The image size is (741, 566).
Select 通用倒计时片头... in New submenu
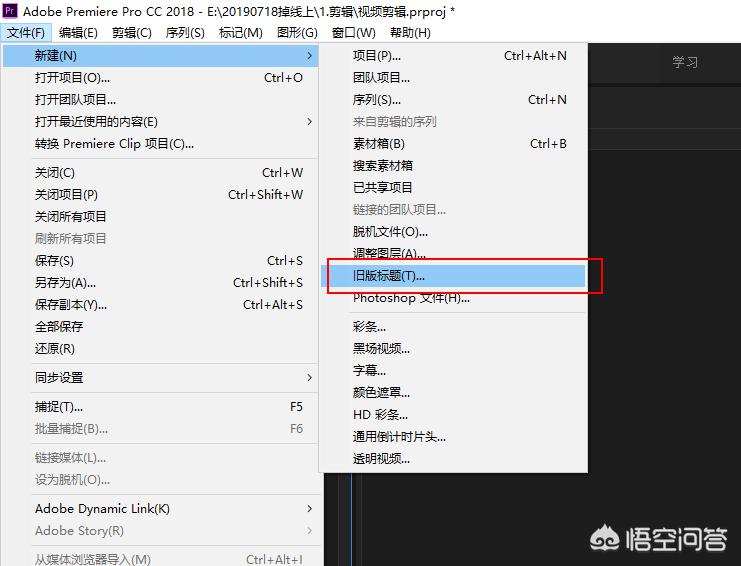point(453,437)
